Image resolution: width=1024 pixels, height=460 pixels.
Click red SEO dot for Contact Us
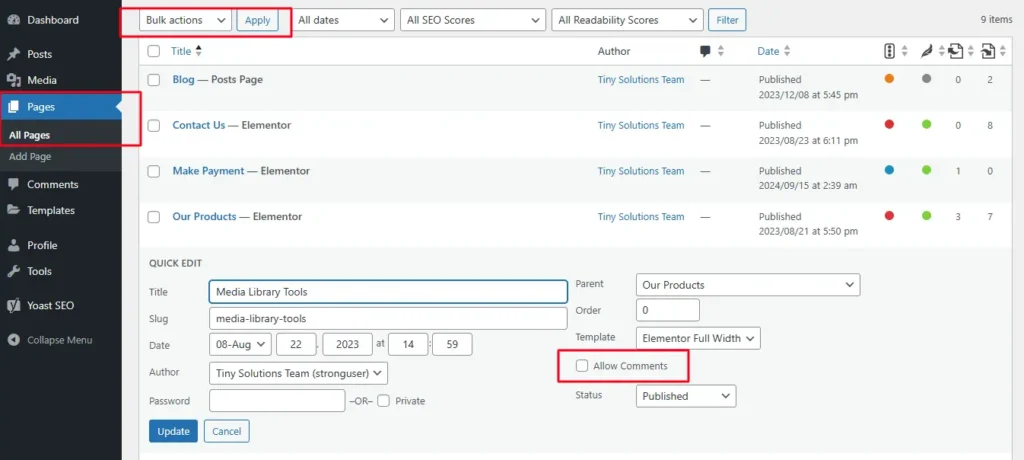[889, 124]
